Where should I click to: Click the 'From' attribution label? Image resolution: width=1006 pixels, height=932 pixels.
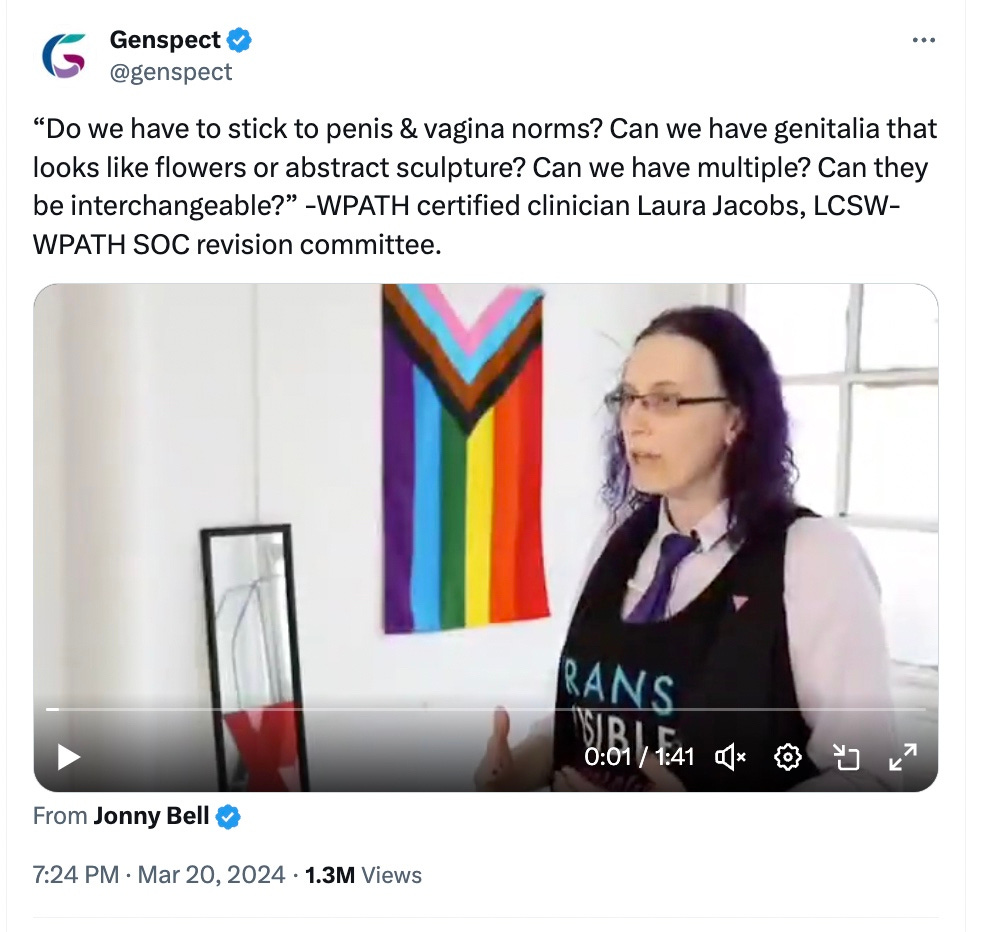pyautogui.click(x=60, y=816)
